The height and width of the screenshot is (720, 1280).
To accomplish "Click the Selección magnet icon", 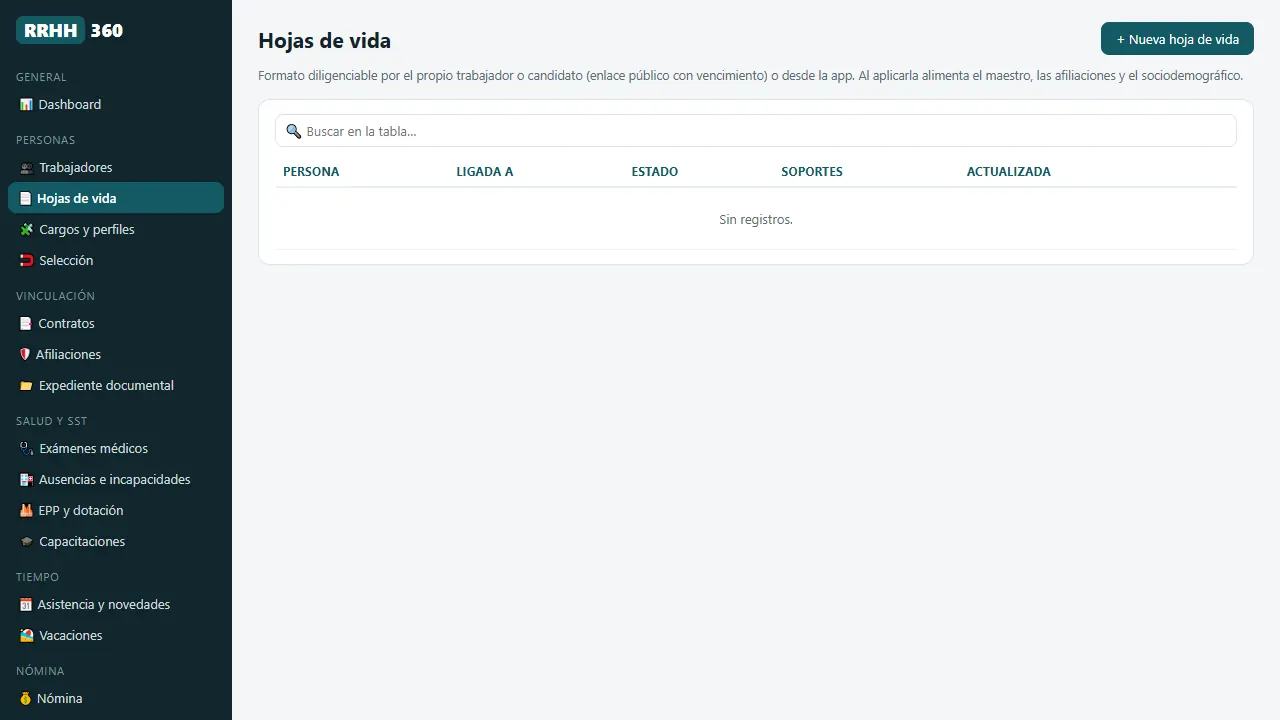I will point(26,260).
